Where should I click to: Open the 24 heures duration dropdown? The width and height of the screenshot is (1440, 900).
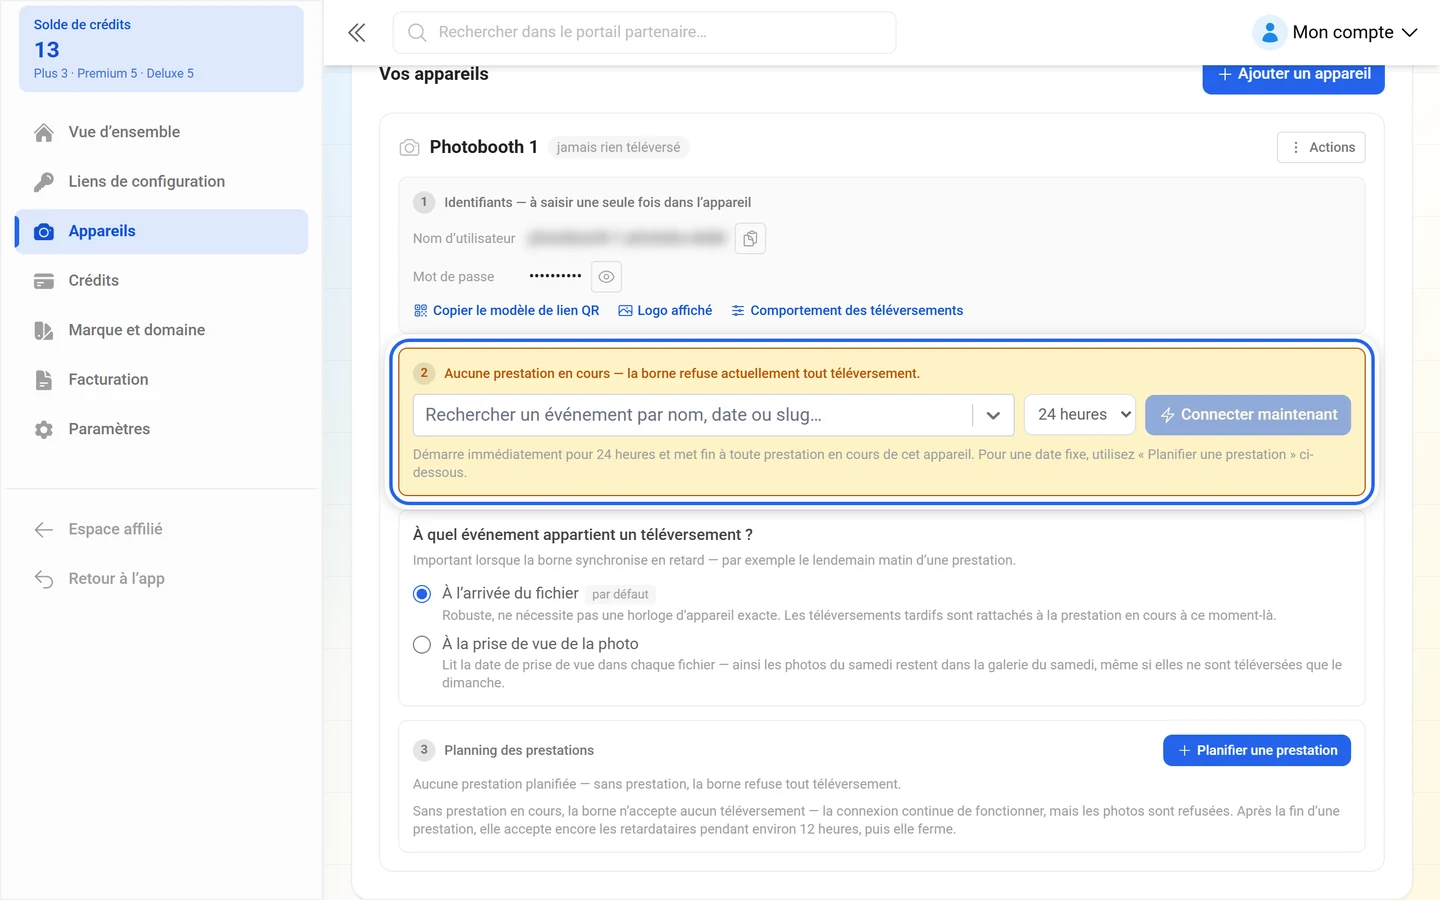[x=1080, y=415]
